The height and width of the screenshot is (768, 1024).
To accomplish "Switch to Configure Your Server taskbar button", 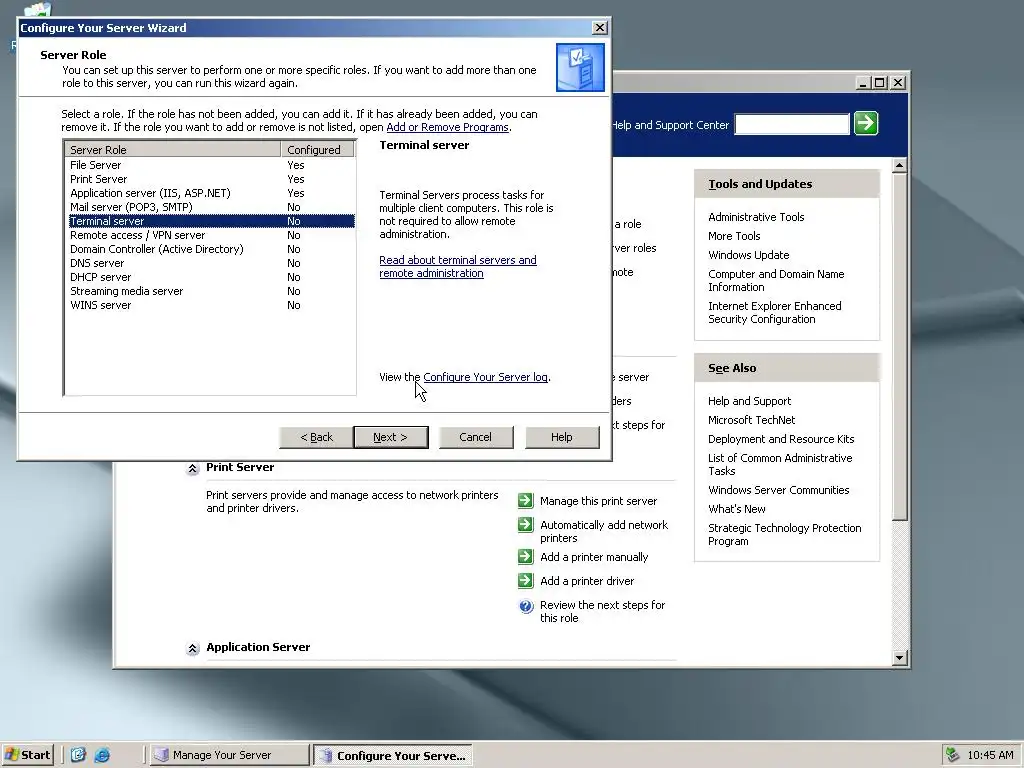I will (392, 756).
